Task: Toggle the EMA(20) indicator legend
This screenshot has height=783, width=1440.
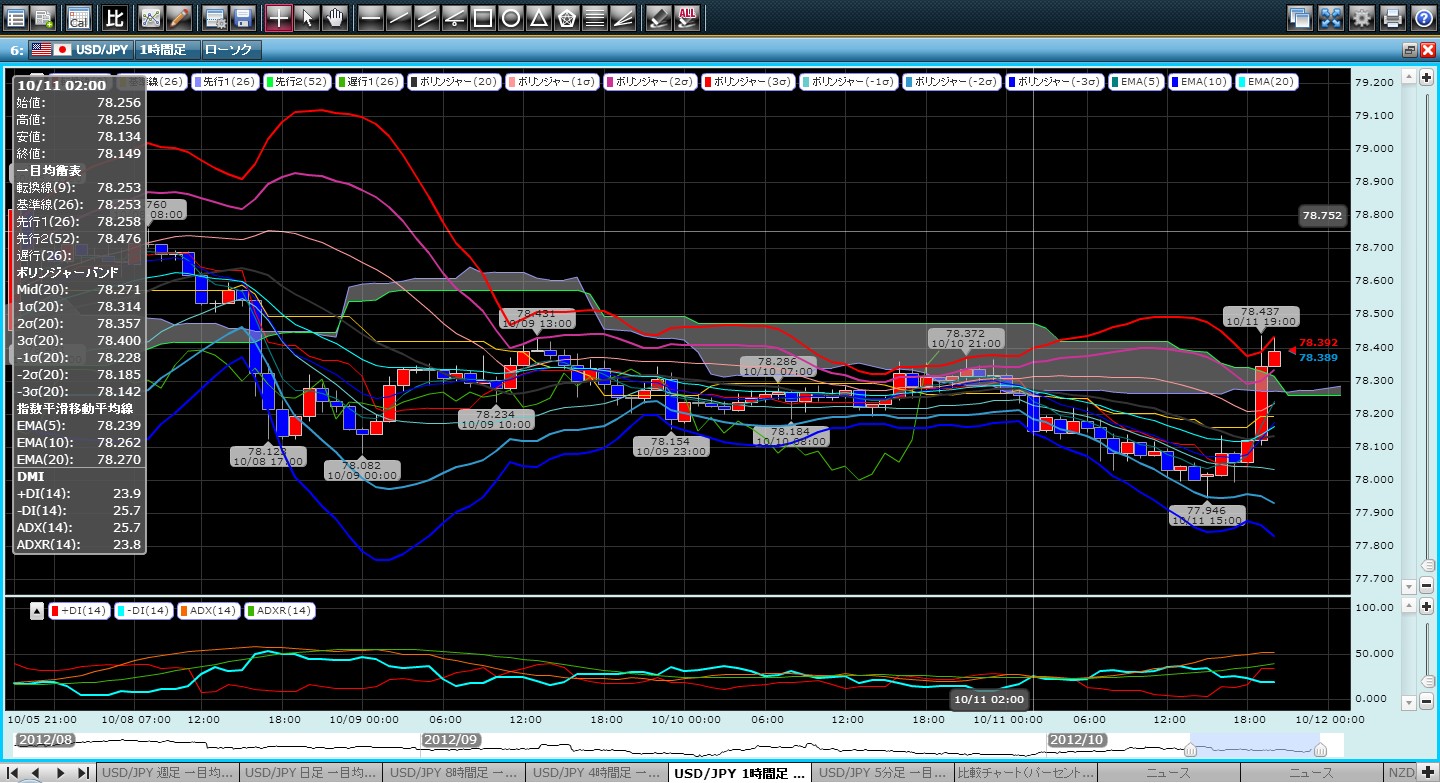Action: (x=1267, y=82)
